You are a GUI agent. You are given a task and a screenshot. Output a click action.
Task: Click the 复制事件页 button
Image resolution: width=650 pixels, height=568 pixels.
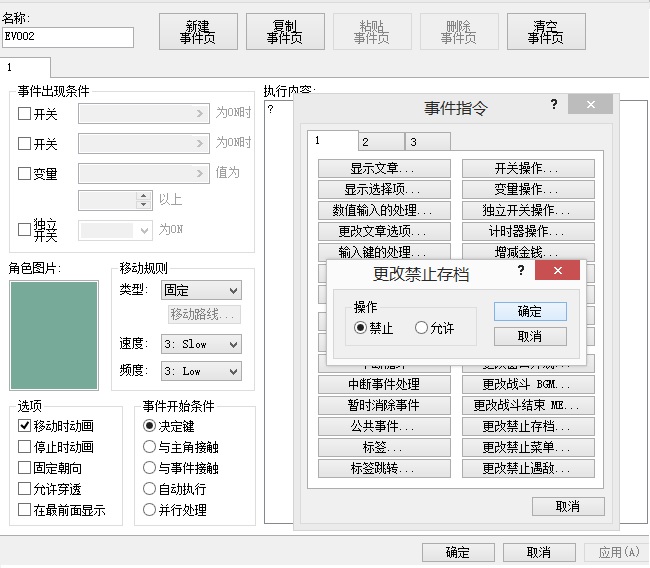(x=285, y=32)
